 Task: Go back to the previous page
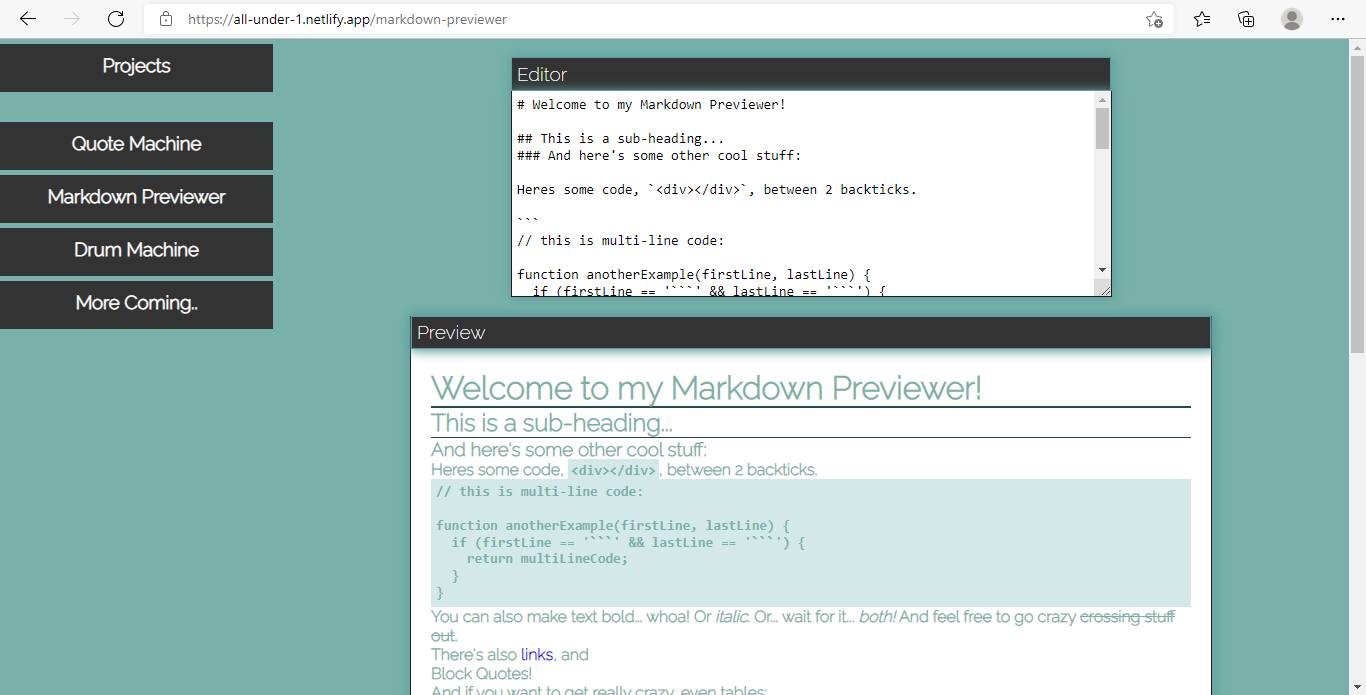[28, 19]
